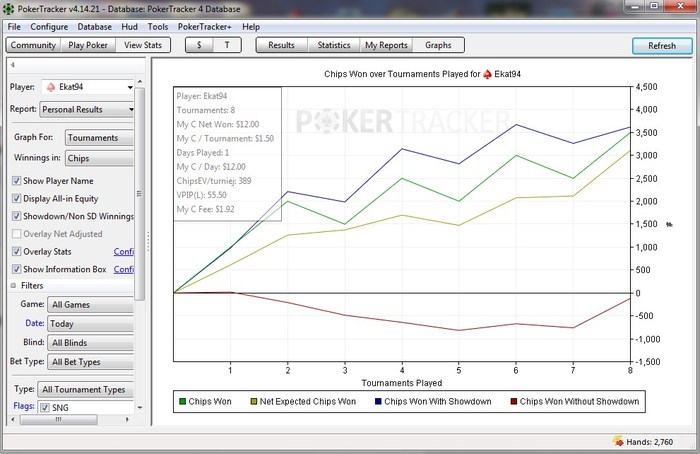Screen dimensions: 700x454
Task: Open the Hud menu
Action: coord(129,27)
